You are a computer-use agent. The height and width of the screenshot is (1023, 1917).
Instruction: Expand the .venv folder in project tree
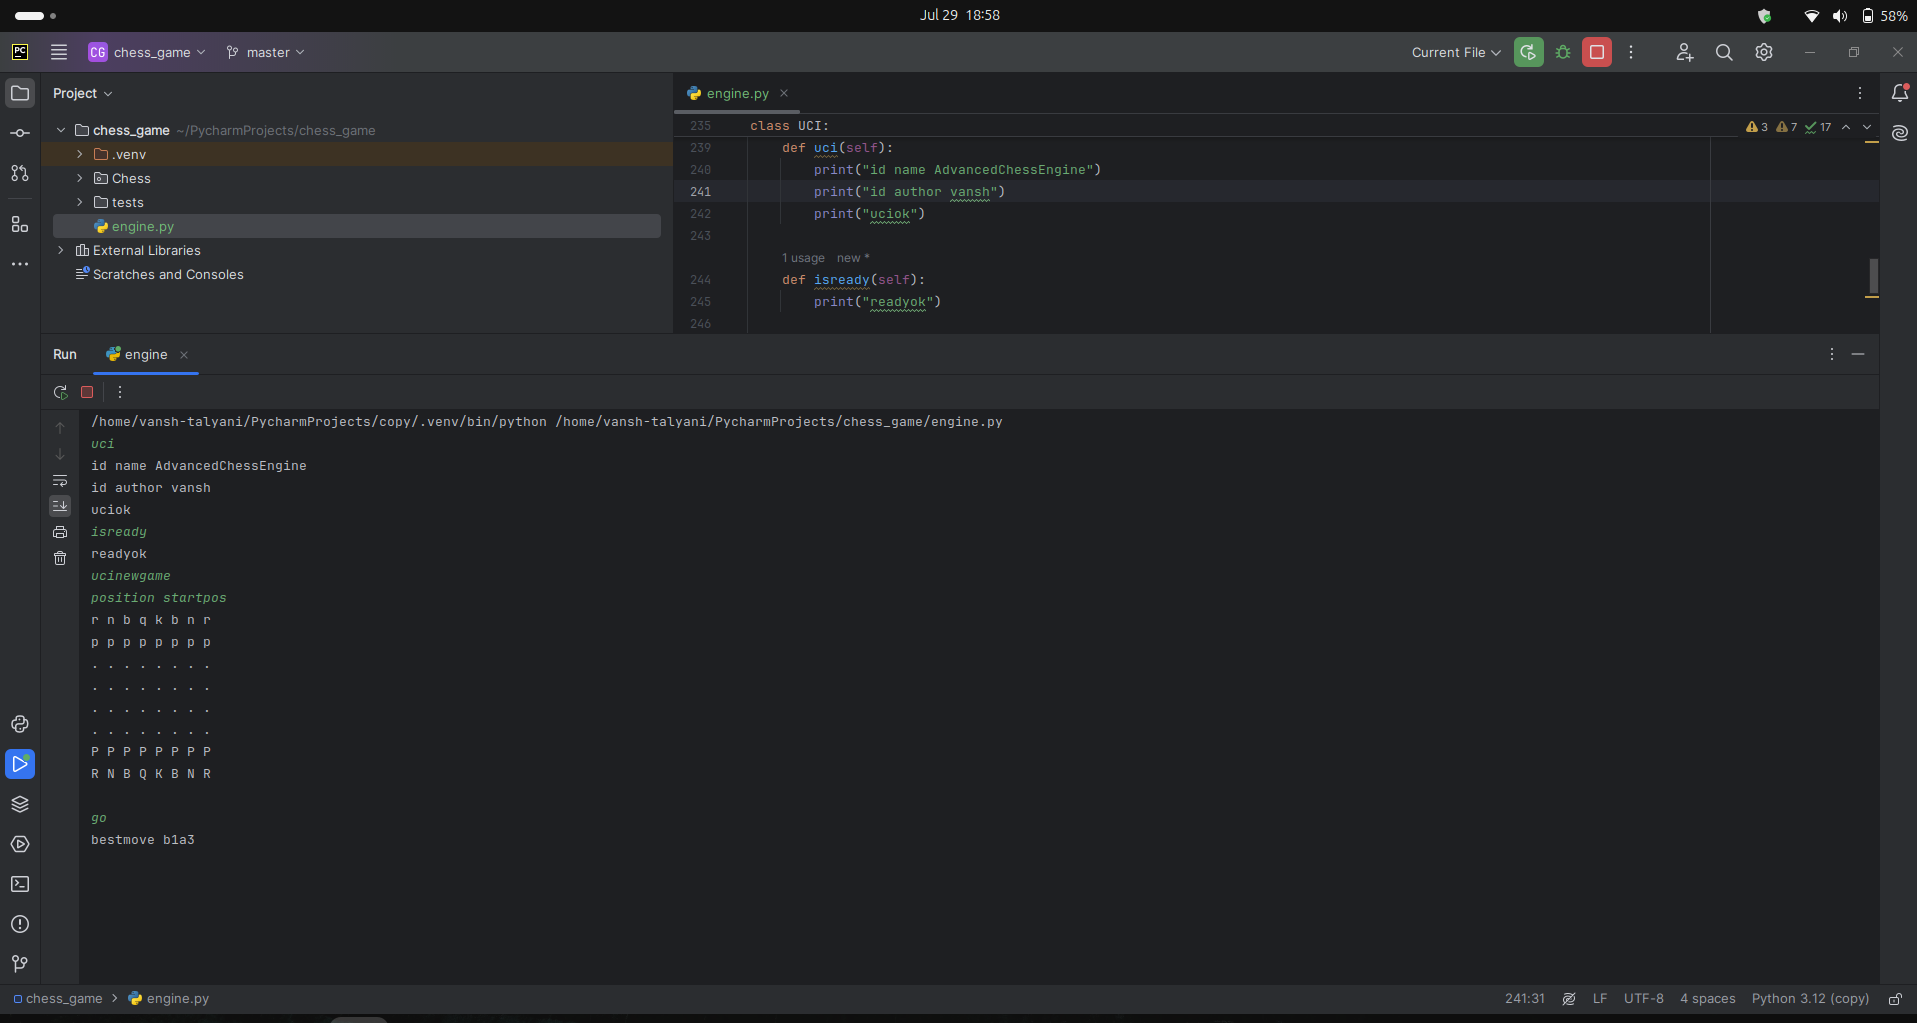(x=80, y=154)
